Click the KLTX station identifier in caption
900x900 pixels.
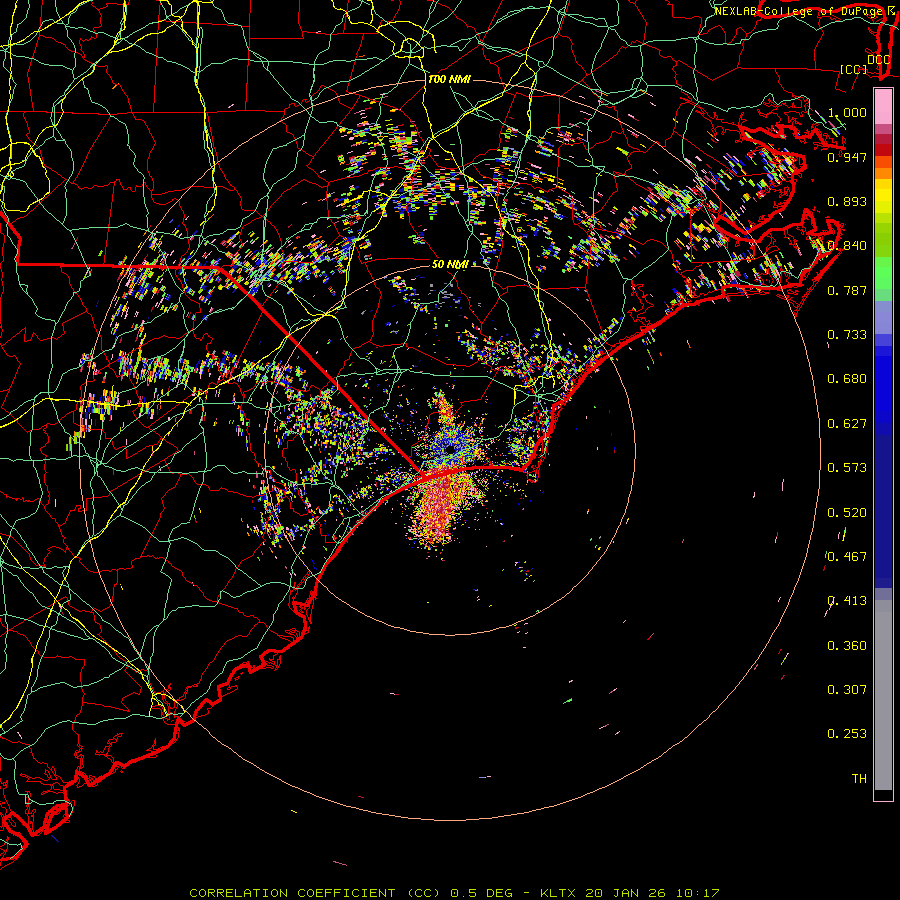pyautogui.click(x=557, y=893)
